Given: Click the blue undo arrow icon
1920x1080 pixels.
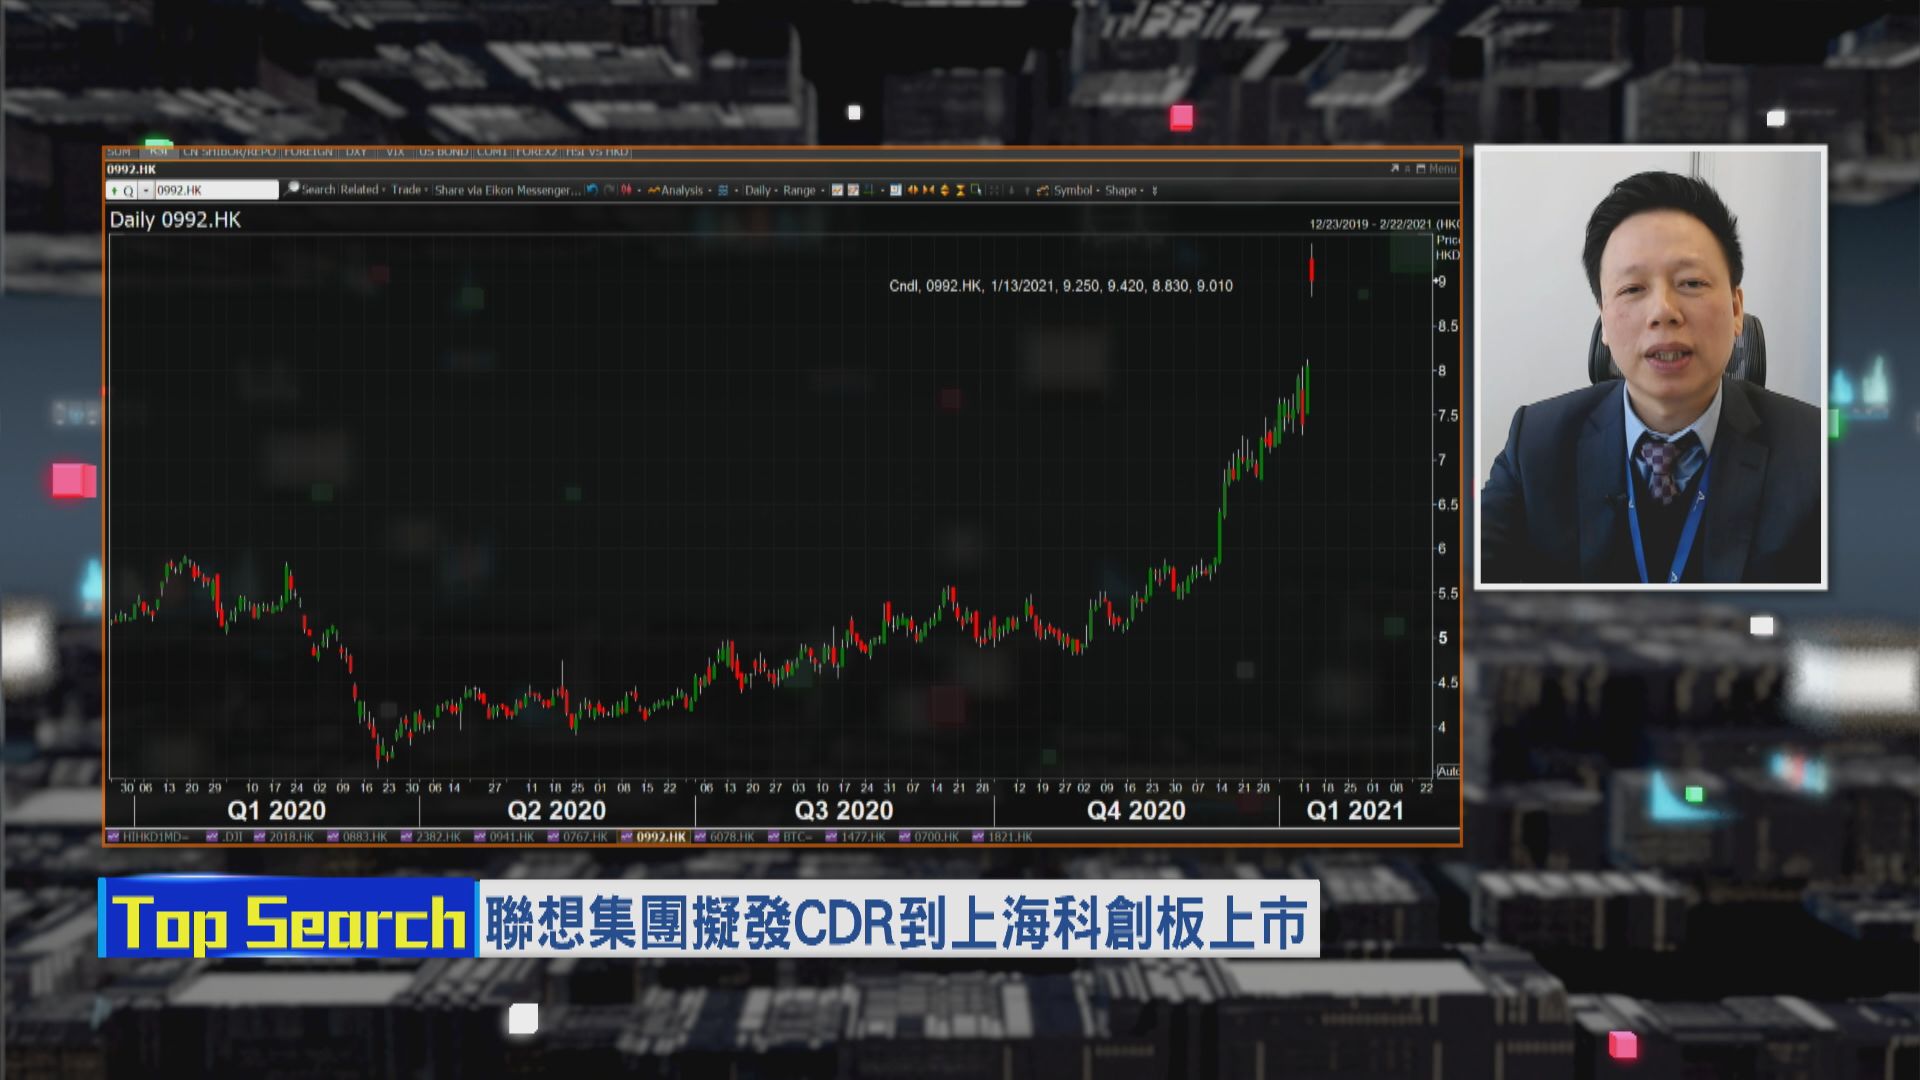Looking at the screenshot, I should [592, 190].
